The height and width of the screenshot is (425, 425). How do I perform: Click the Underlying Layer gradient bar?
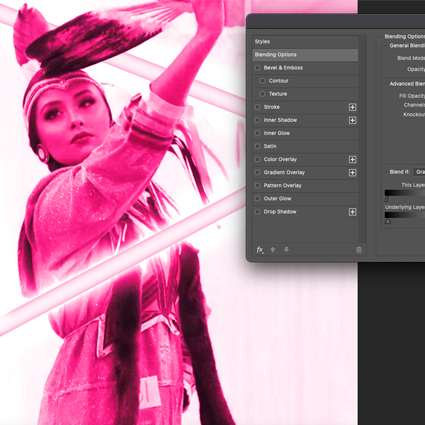(405, 215)
